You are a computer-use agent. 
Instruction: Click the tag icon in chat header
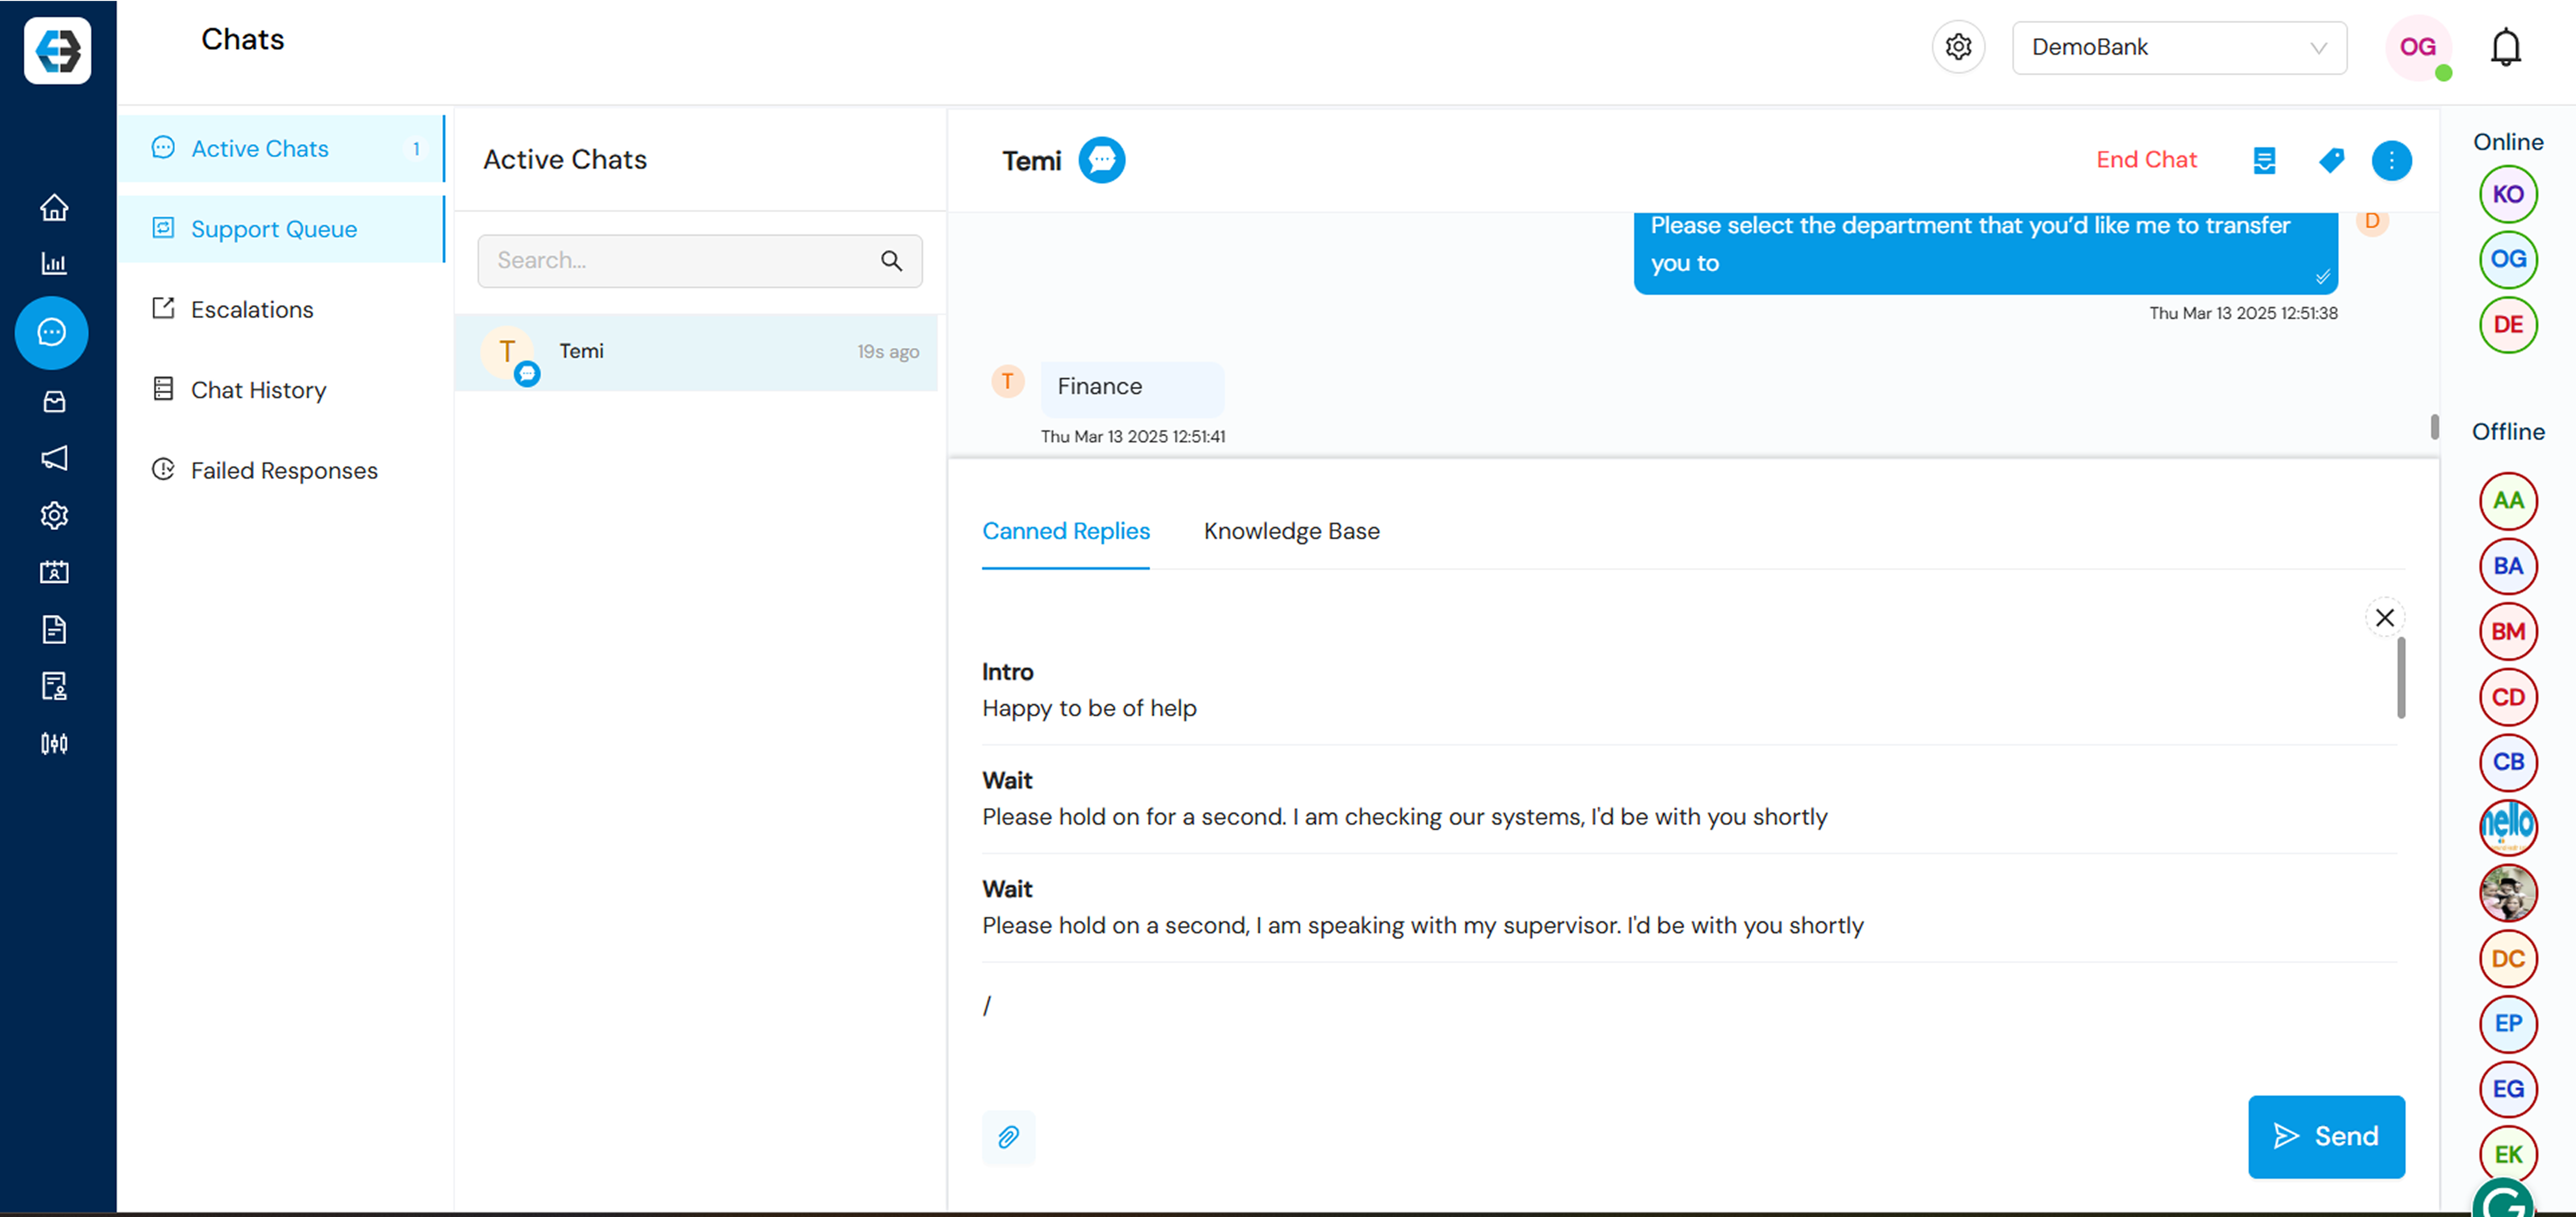click(2331, 160)
